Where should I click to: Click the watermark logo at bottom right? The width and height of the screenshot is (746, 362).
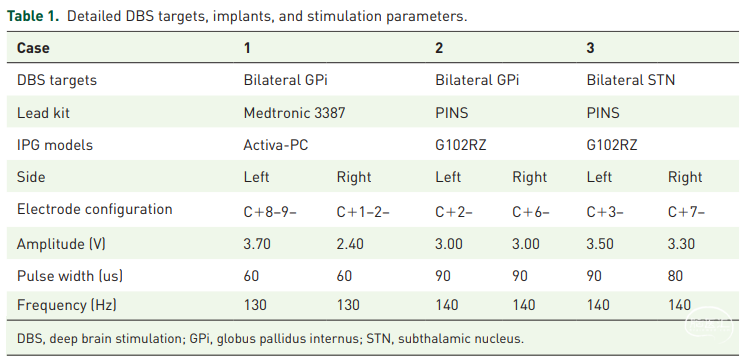pyautogui.click(x=709, y=323)
